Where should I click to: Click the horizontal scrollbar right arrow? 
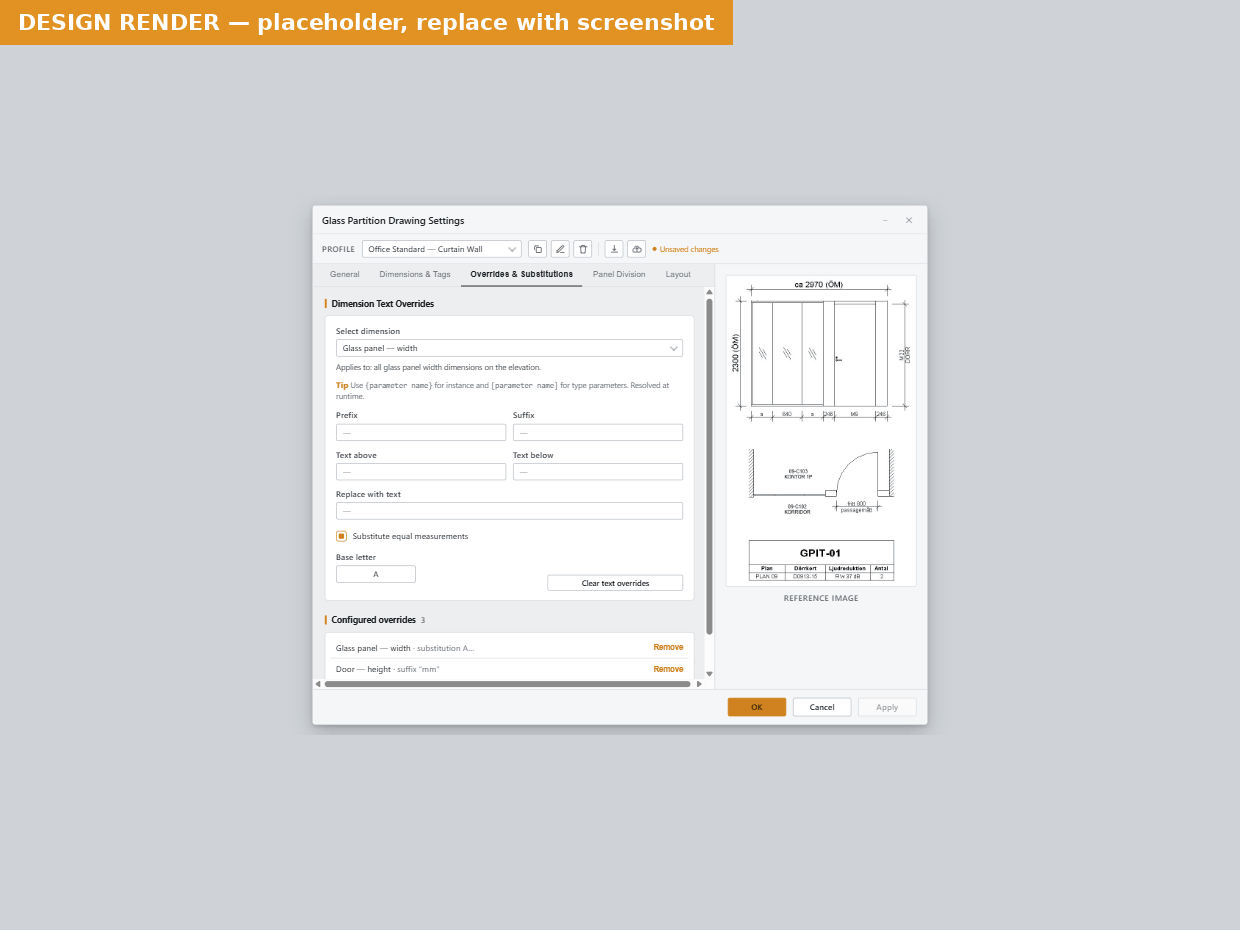[x=699, y=684]
